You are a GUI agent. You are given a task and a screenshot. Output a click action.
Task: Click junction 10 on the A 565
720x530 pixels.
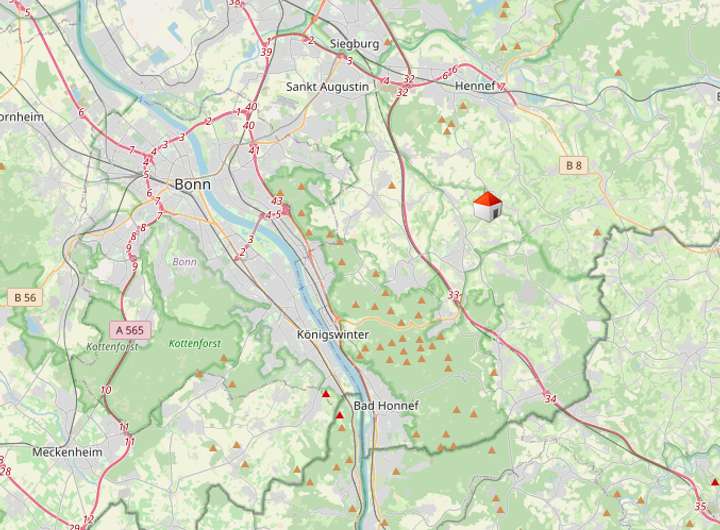pos(106,390)
